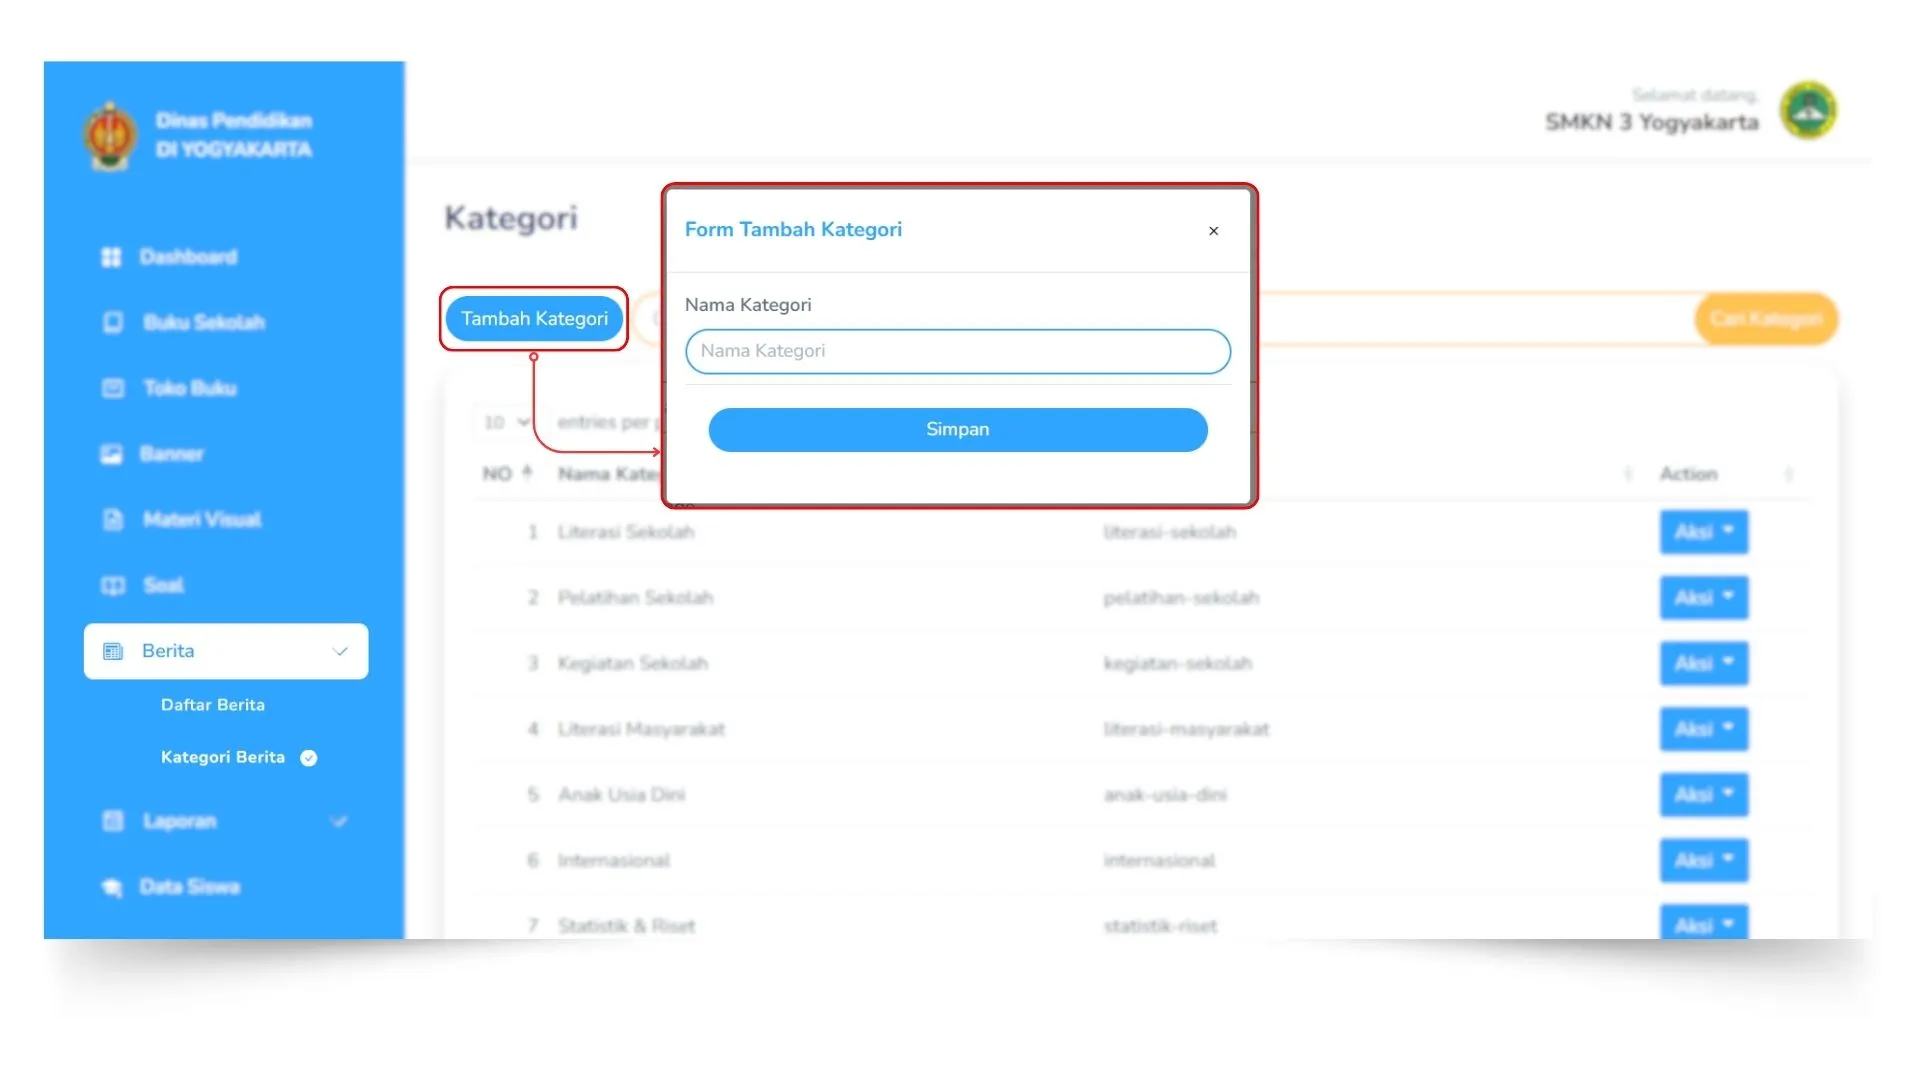1920x1080 pixels.
Task: Focus the Nama Kategori text field
Action: [x=957, y=351]
